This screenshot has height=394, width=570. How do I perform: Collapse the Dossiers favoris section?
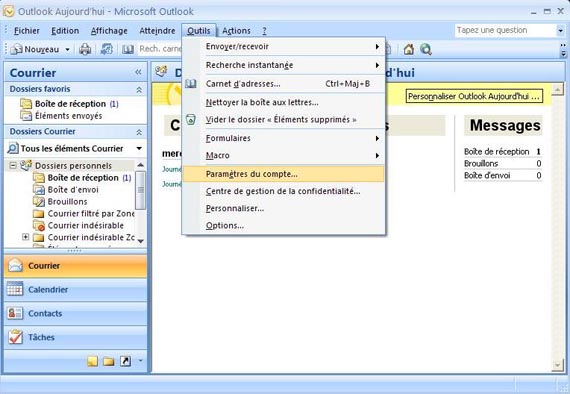tap(139, 89)
